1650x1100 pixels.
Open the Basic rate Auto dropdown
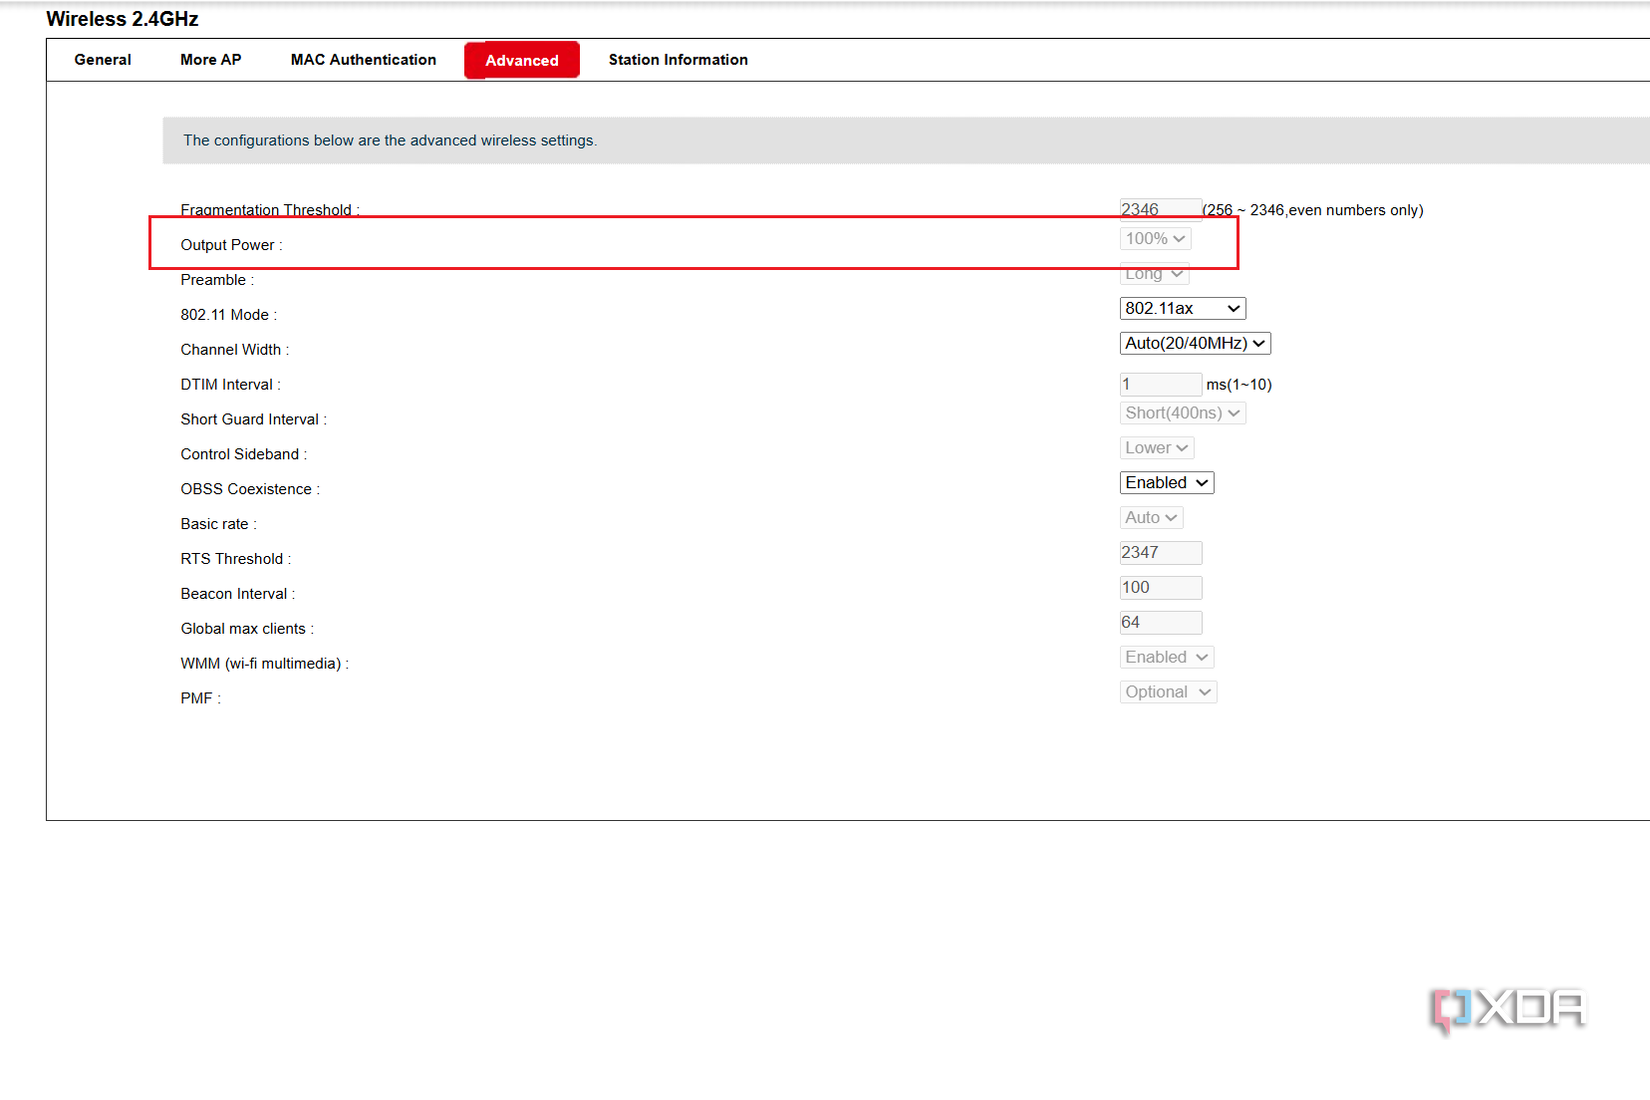point(1151,517)
